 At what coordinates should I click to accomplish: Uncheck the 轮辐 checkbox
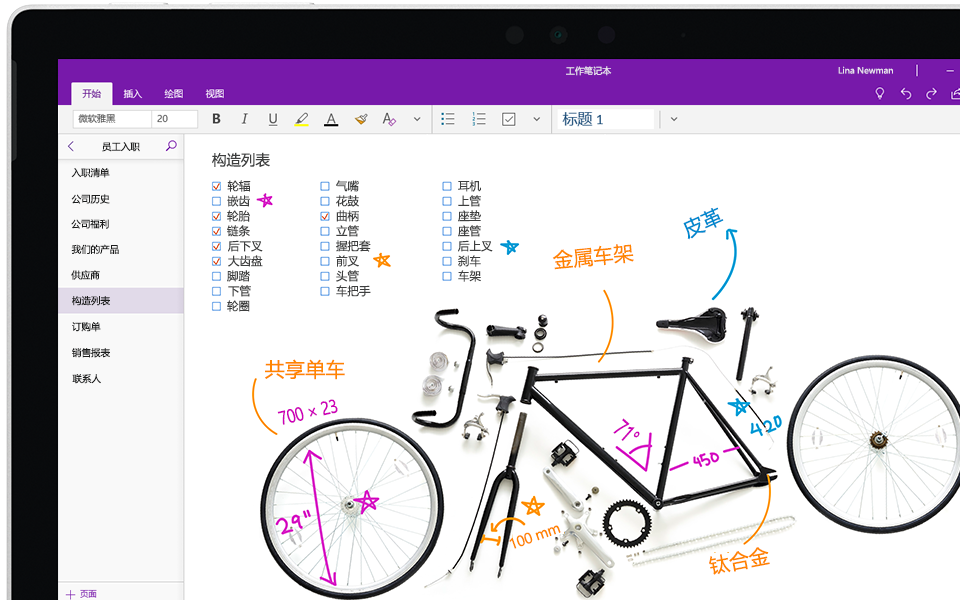pos(216,186)
